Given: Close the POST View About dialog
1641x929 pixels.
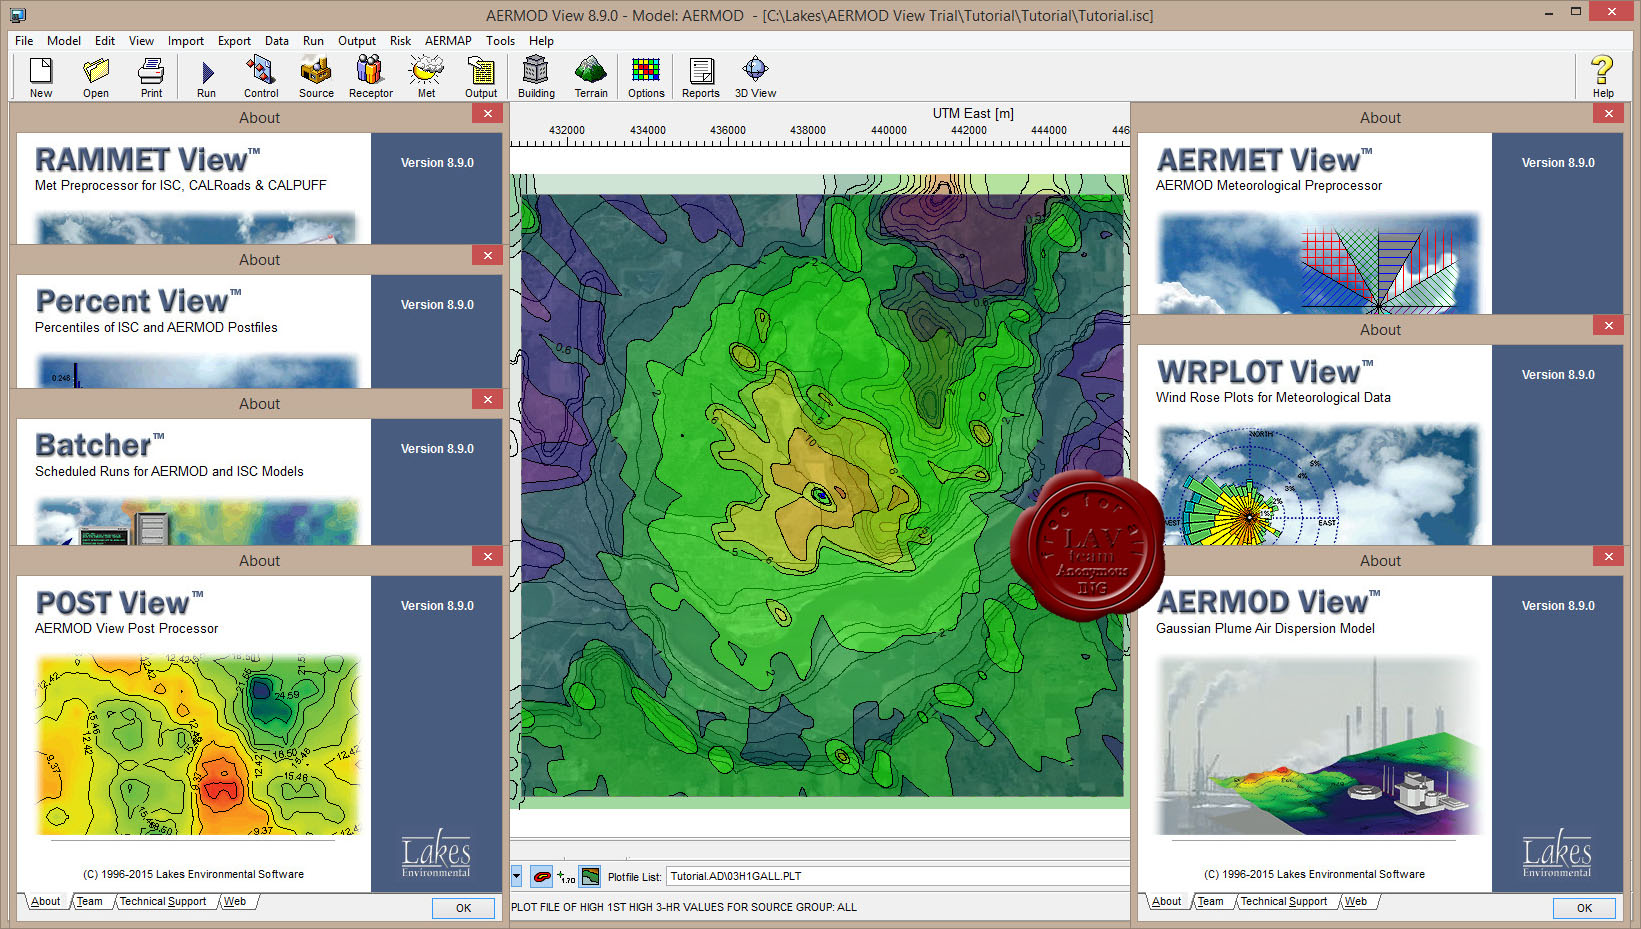Looking at the screenshot, I should [x=487, y=557].
